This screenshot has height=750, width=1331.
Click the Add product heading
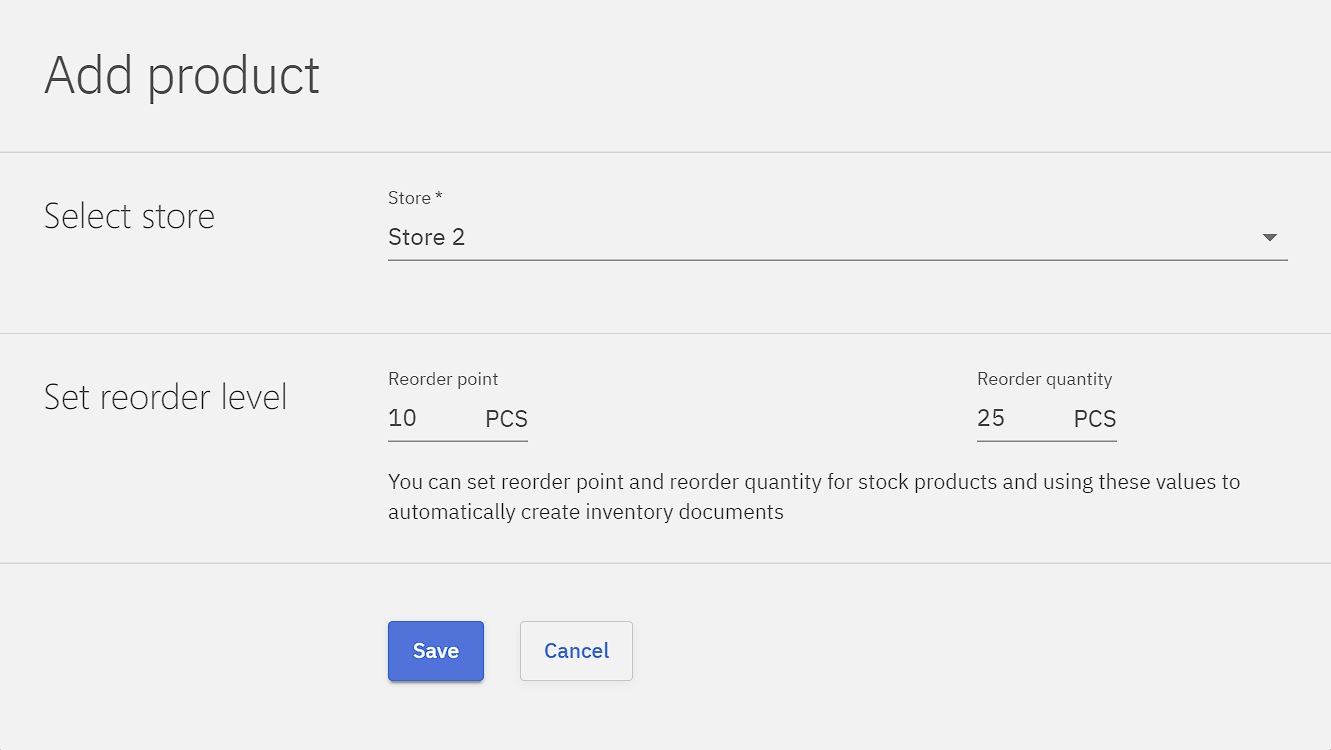click(x=182, y=76)
